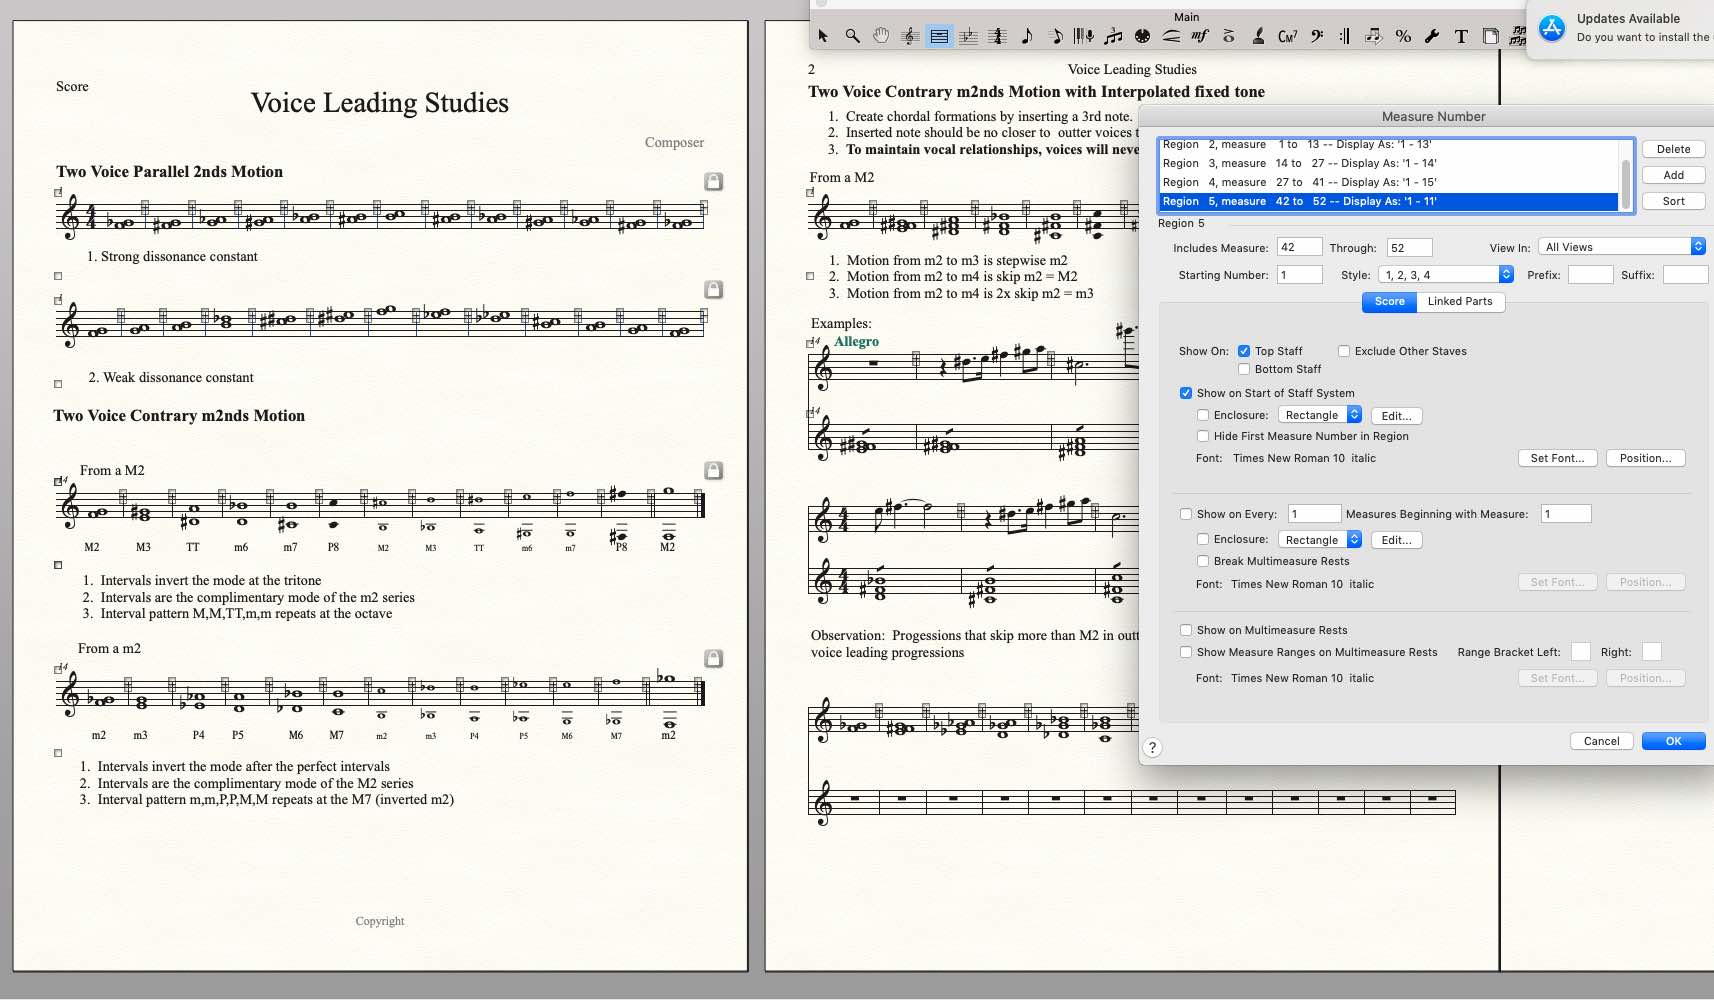Pick the Clef tool icon
The width and height of the screenshot is (1714, 1000).
(x=1316, y=36)
